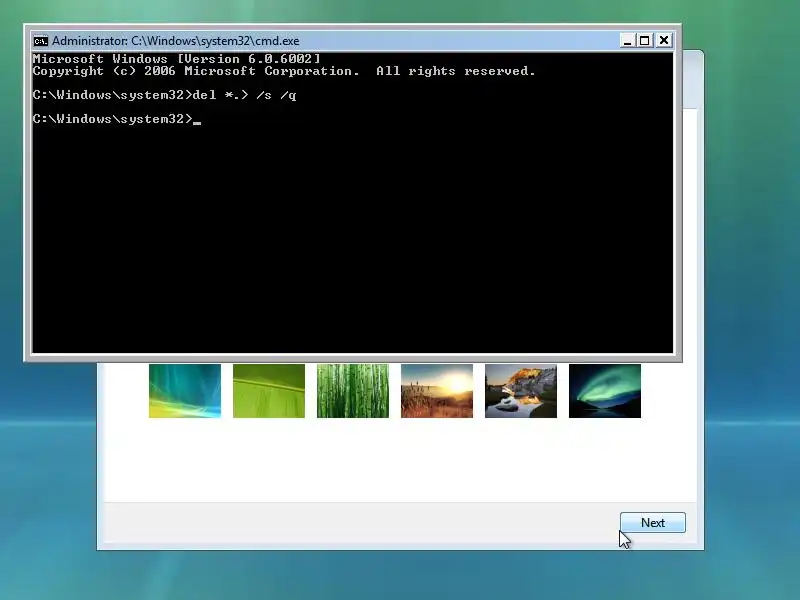Select the blue-green Vista aurora wallpaper thumbnail
800x600 pixels.
point(185,391)
